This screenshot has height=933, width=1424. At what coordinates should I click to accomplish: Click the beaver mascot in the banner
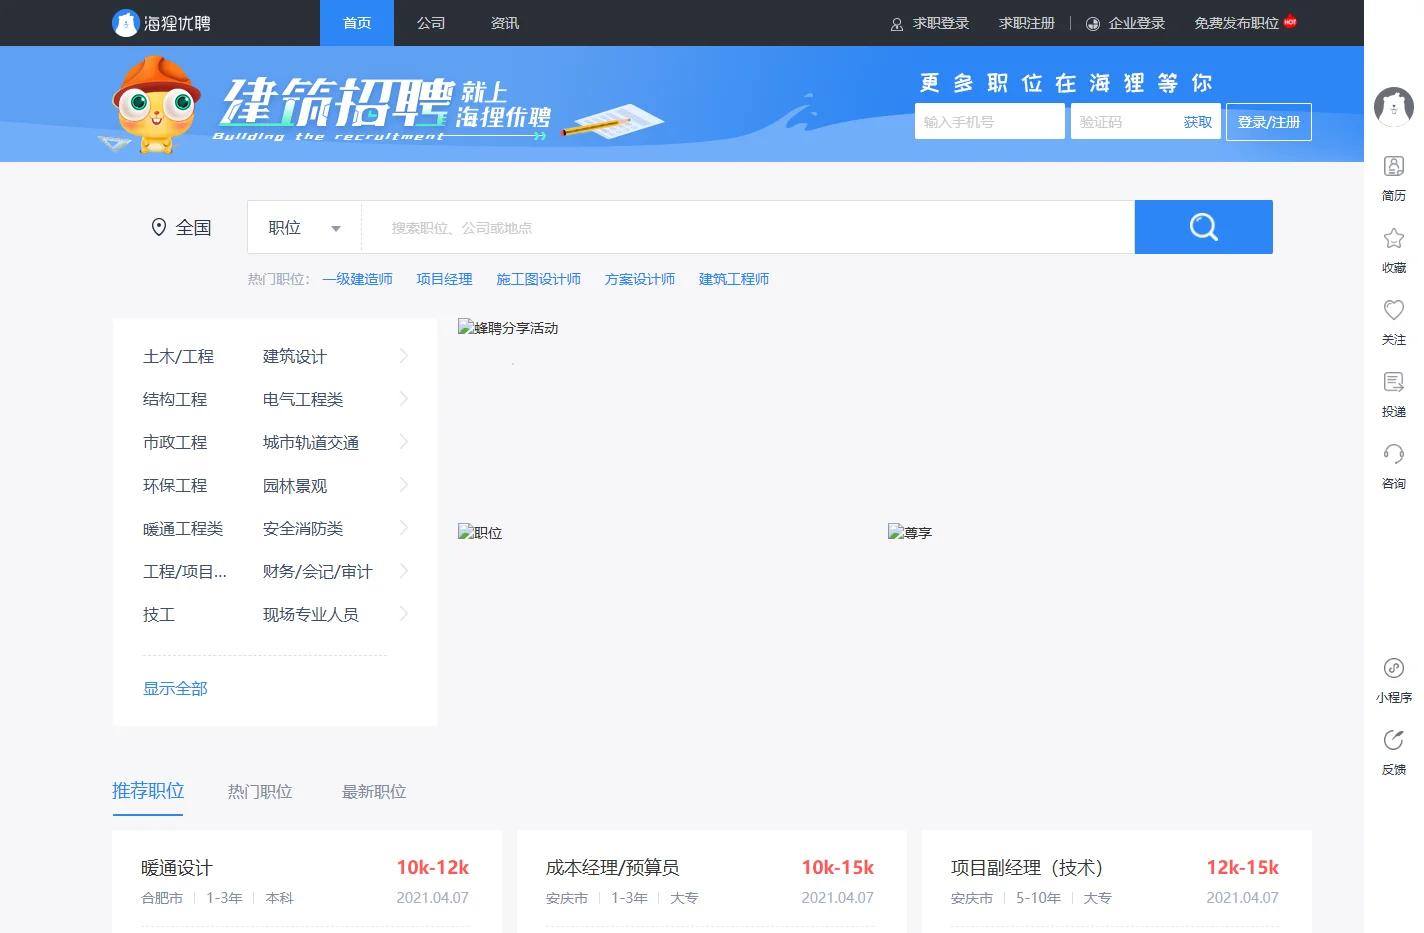pos(156,104)
